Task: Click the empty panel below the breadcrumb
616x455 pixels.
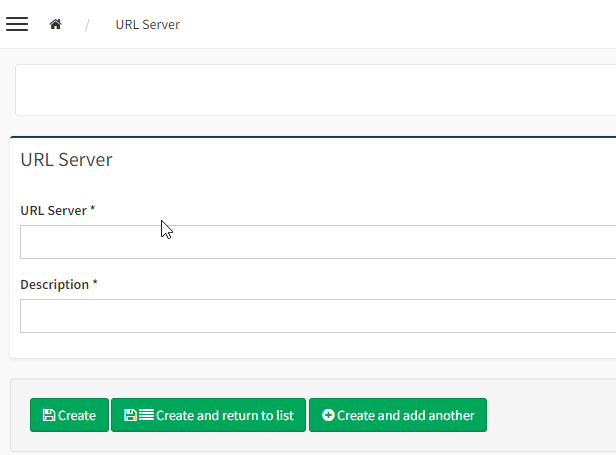Action: (316, 90)
